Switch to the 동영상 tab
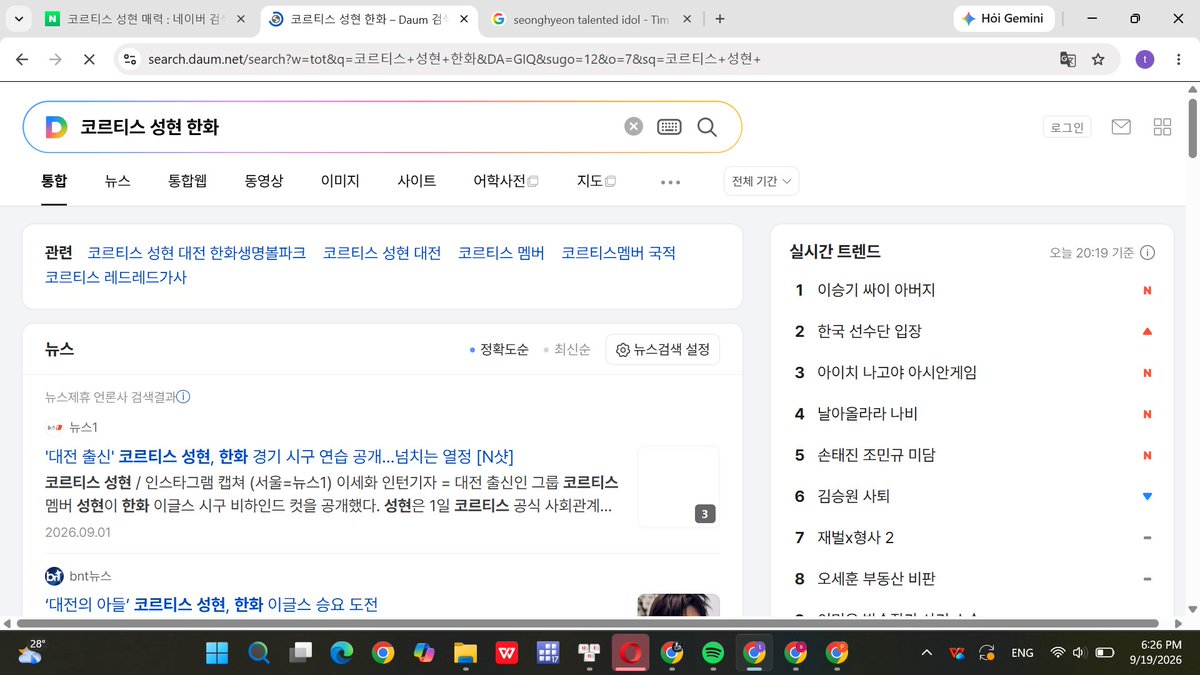The image size is (1200, 675). [264, 181]
